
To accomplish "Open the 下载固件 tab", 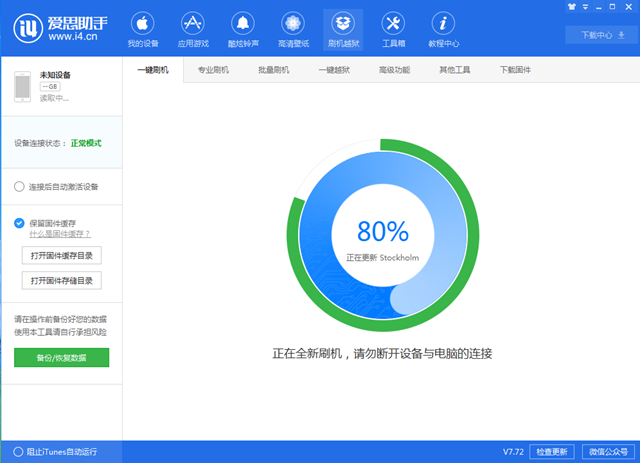I will pos(515,70).
